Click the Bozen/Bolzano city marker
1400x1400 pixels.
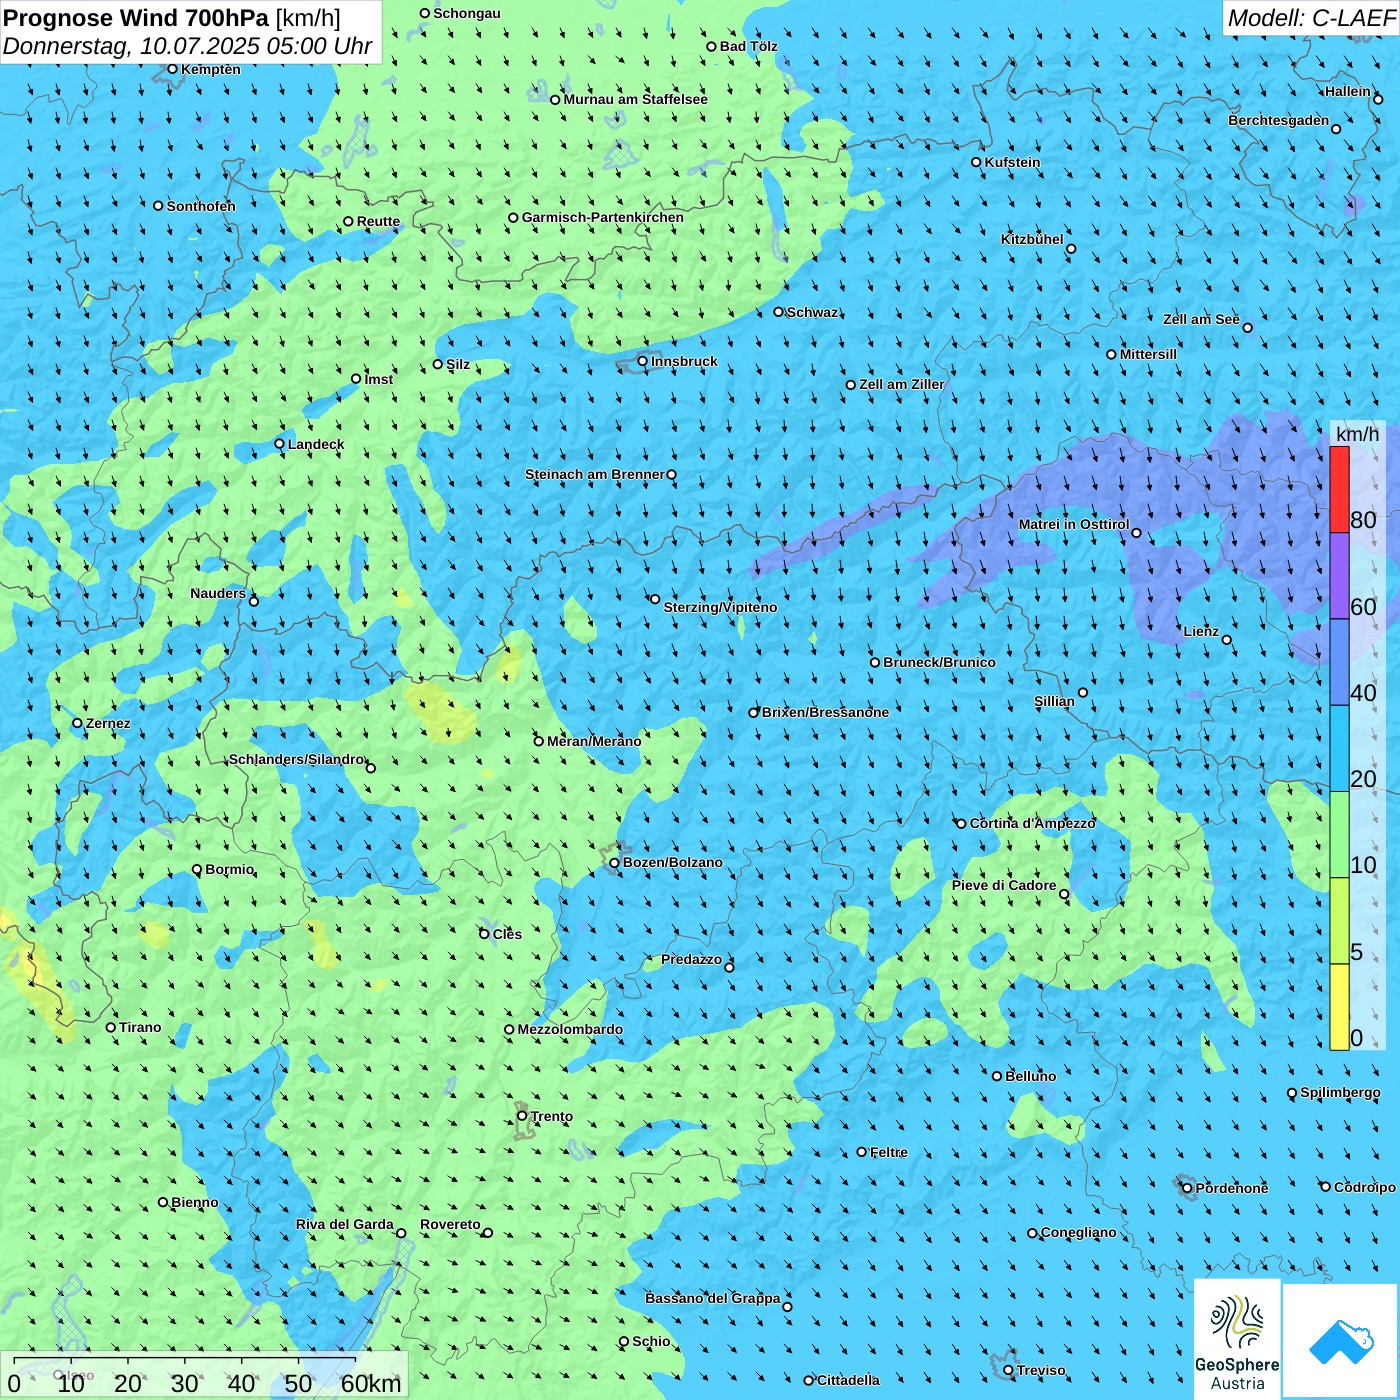point(614,862)
